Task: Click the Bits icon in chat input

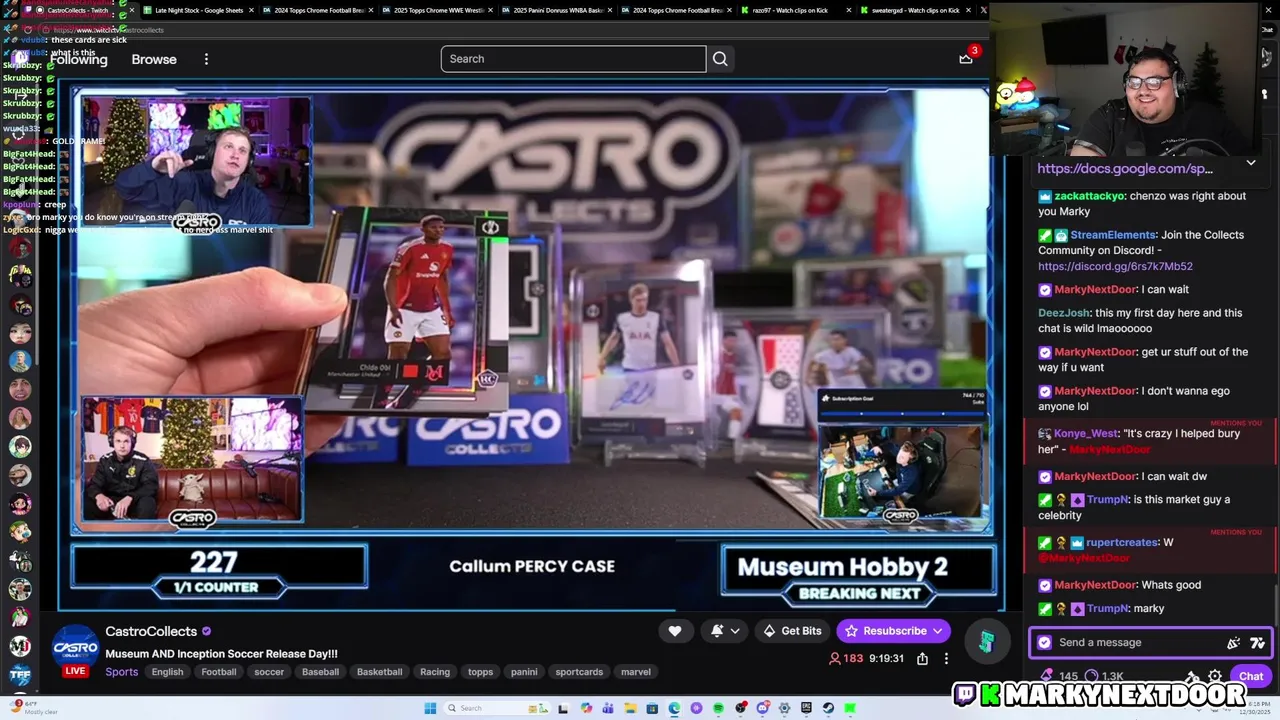Action: [x=1234, y=643]
